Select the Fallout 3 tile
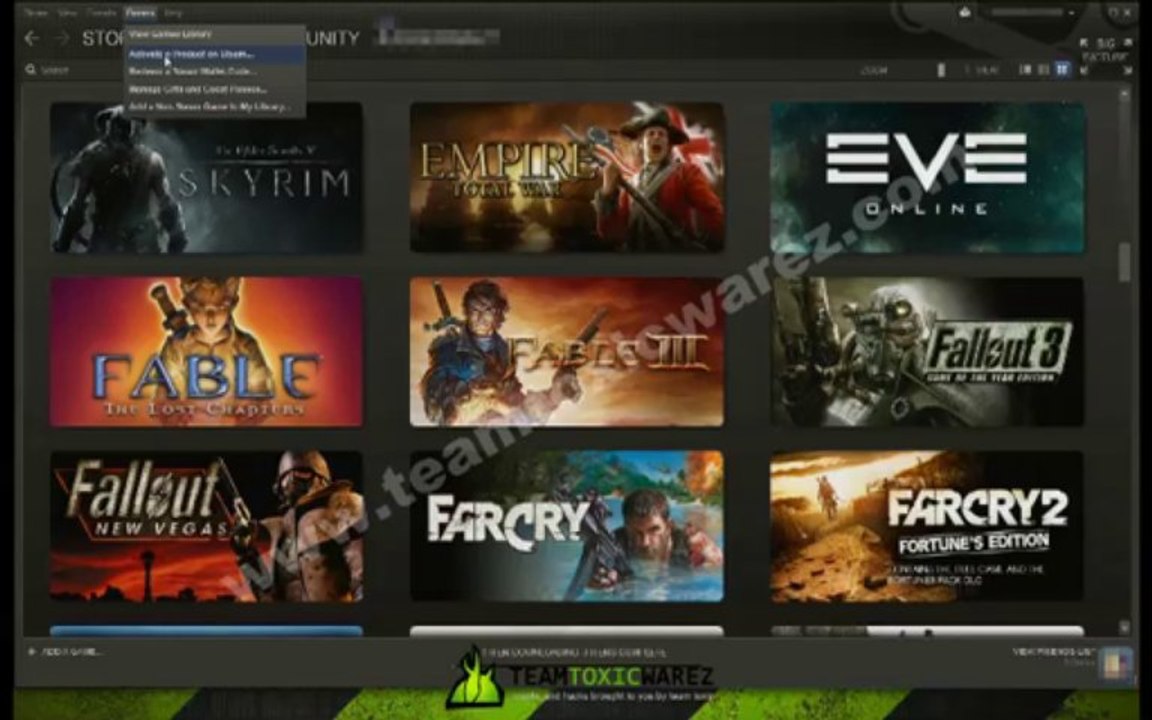 927,351
